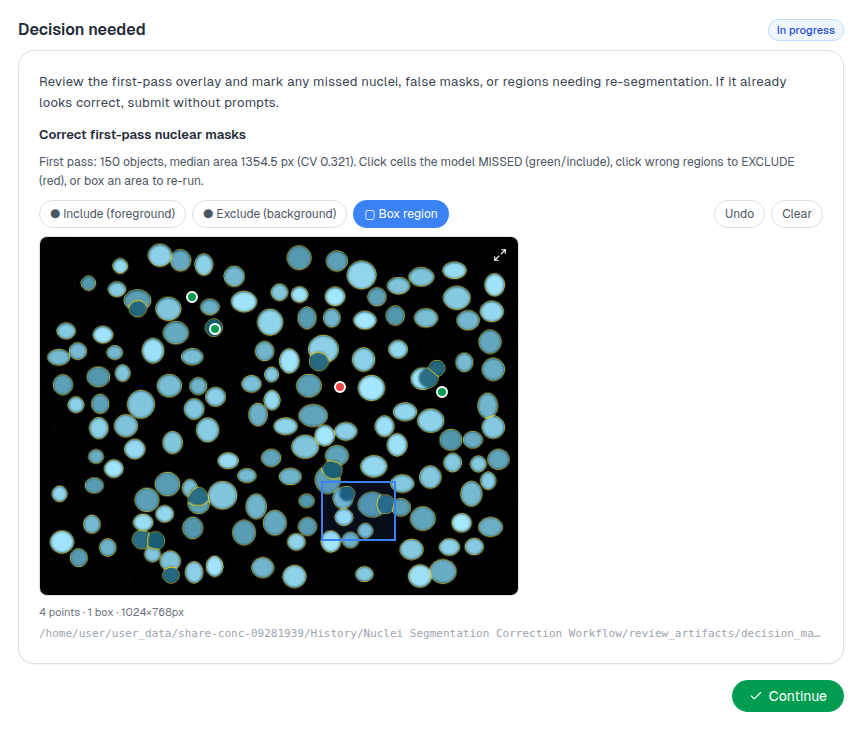The image size is (862, 729).
Task: Click the points and box count label
Action: tap(76, 612)
